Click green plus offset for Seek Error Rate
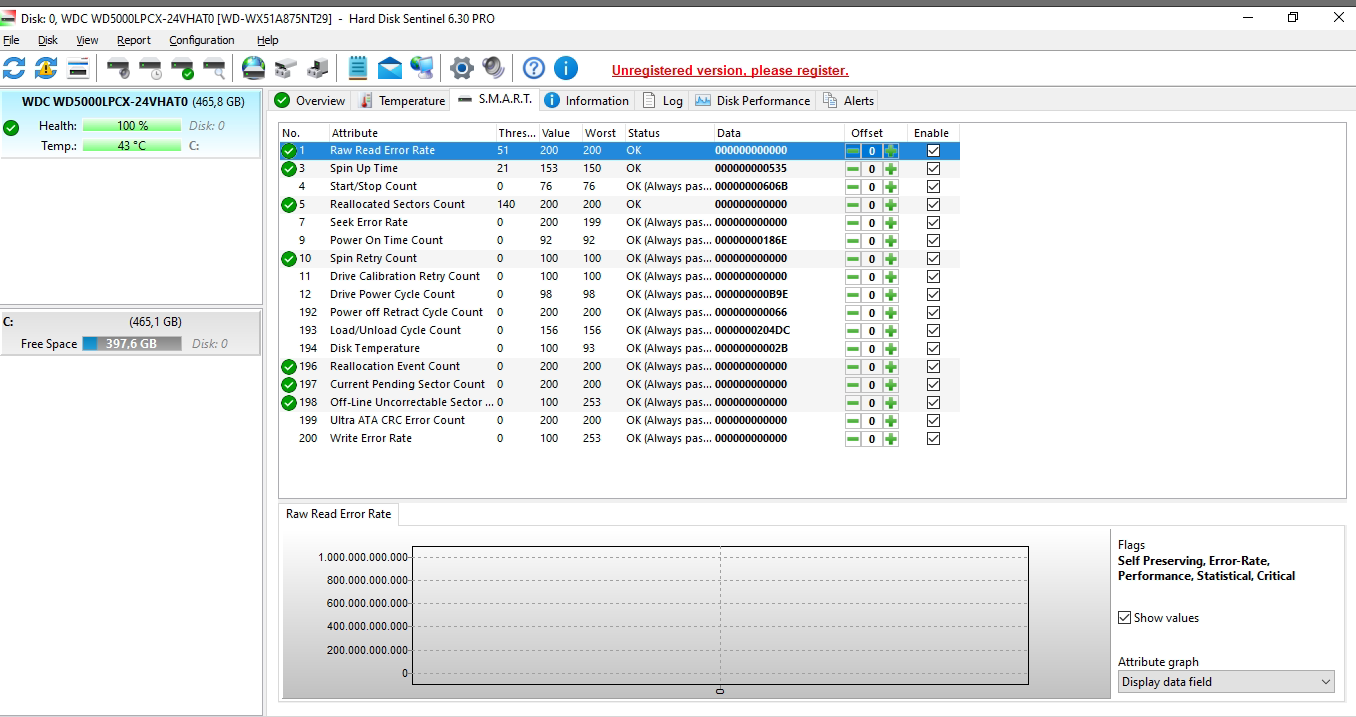The image size is (1356, 717). tap(890, 223)
